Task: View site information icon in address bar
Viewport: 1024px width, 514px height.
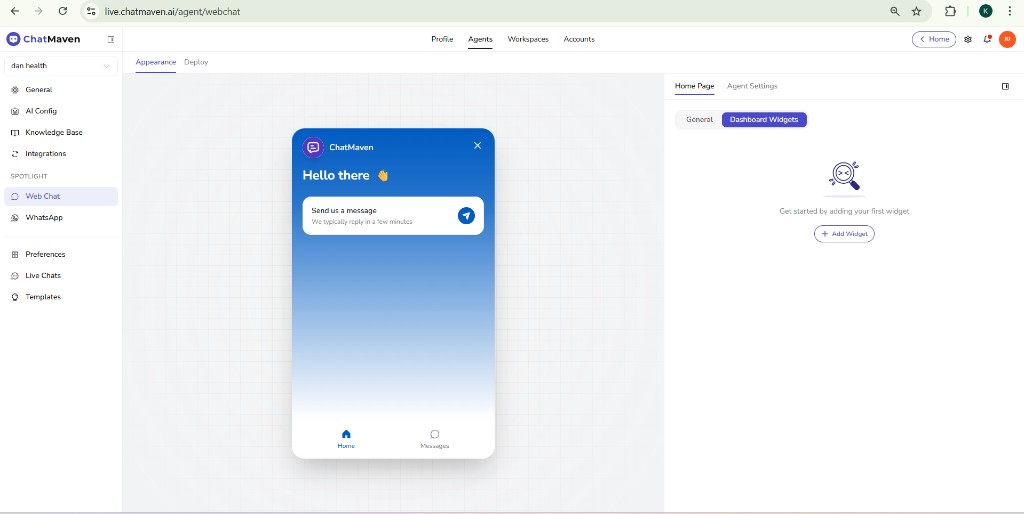Action: tap(91, 11)
